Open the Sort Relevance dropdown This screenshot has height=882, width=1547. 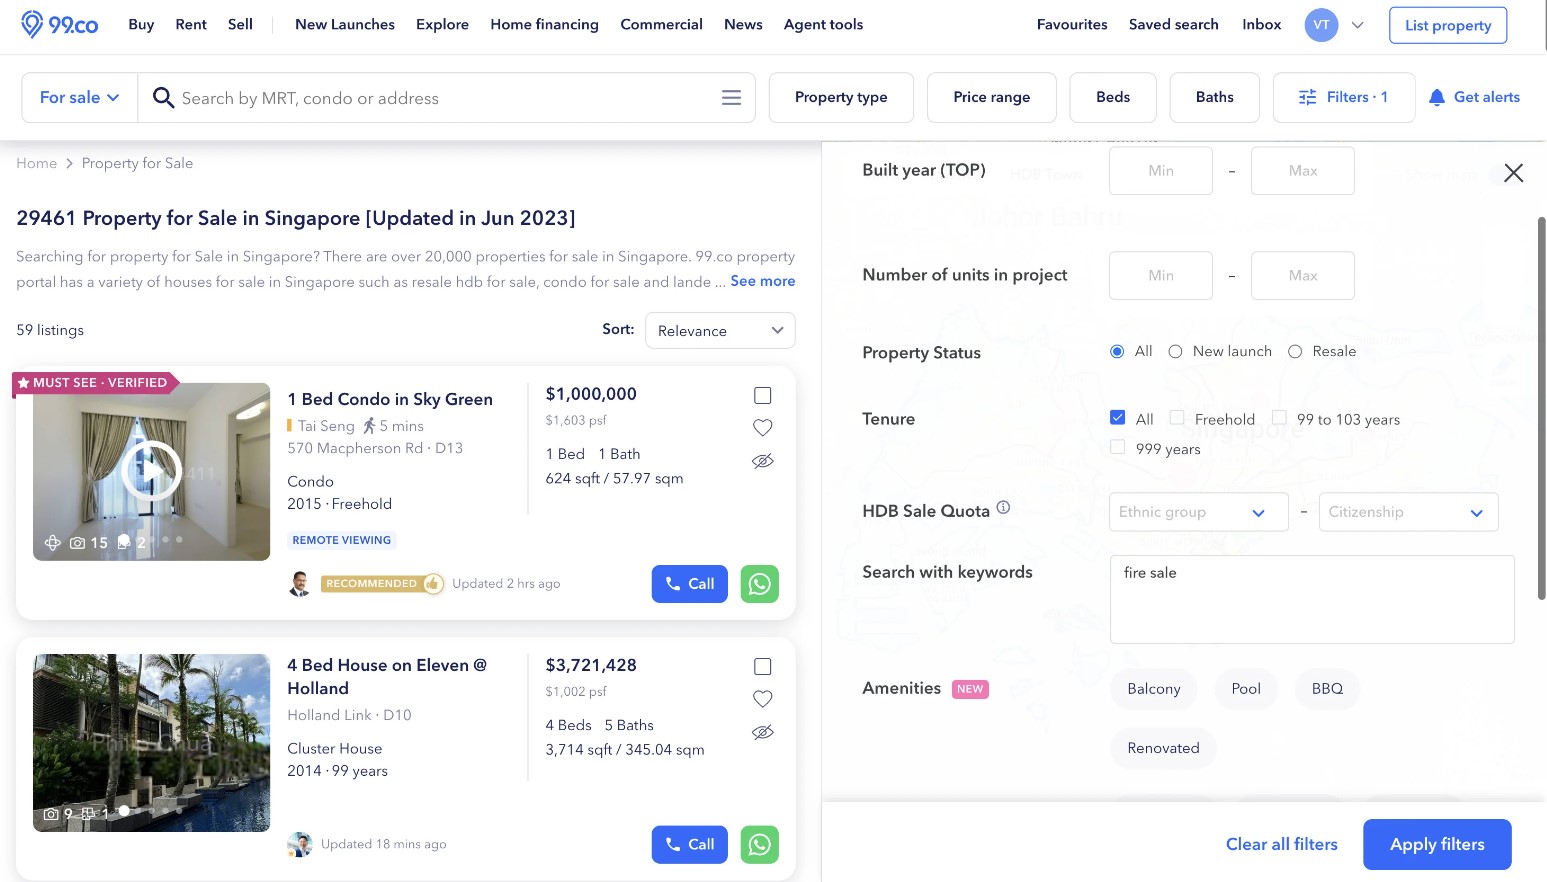[720, 331]
